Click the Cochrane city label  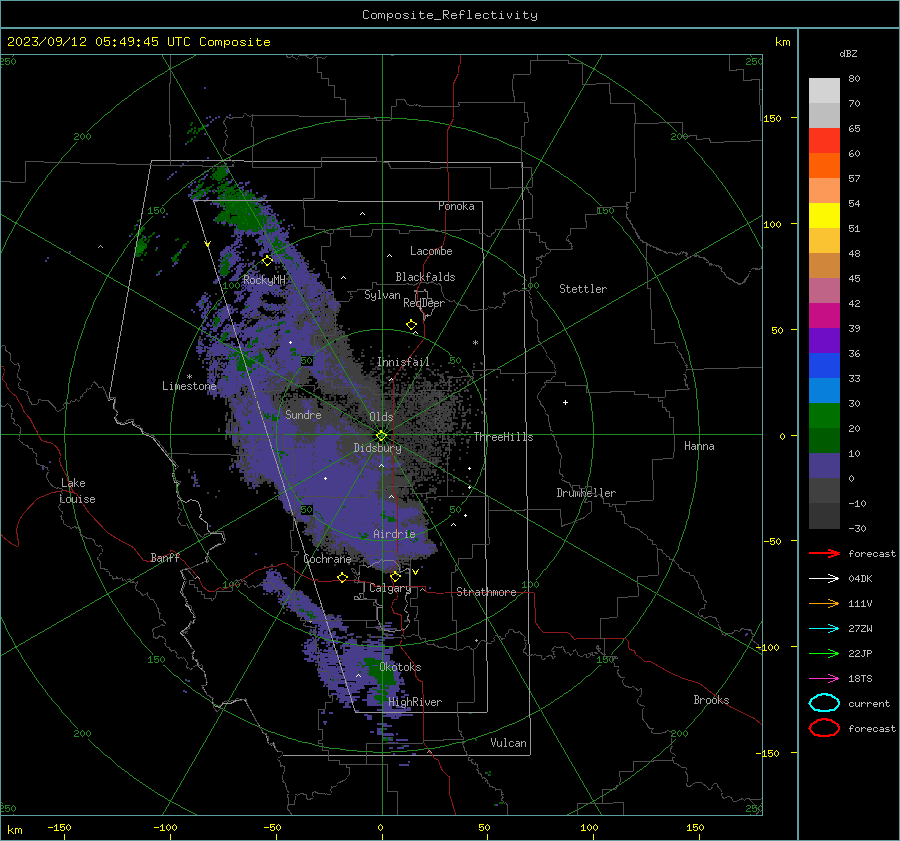[327, 559]
